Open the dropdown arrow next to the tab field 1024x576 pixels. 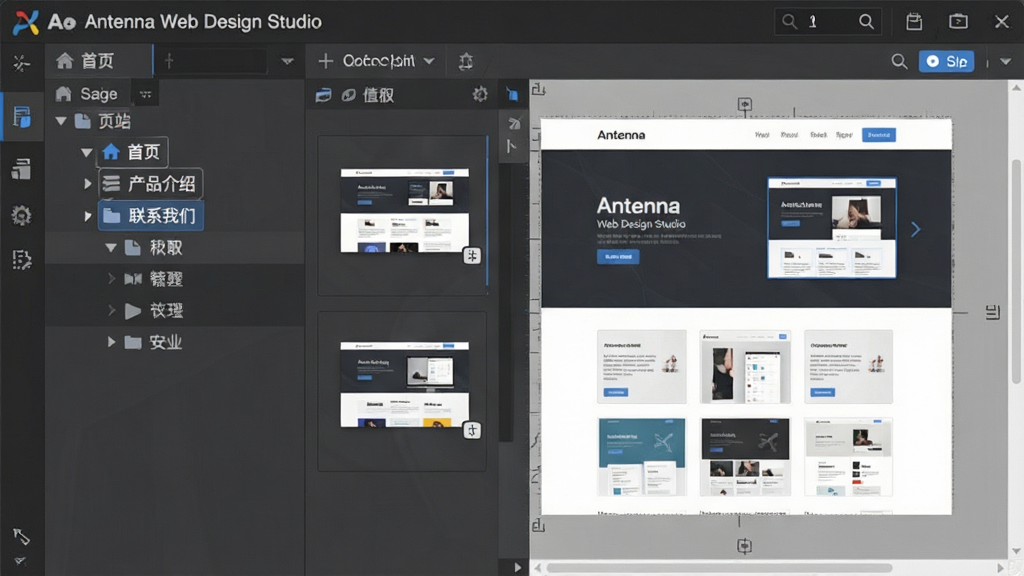tap(287, 61)
